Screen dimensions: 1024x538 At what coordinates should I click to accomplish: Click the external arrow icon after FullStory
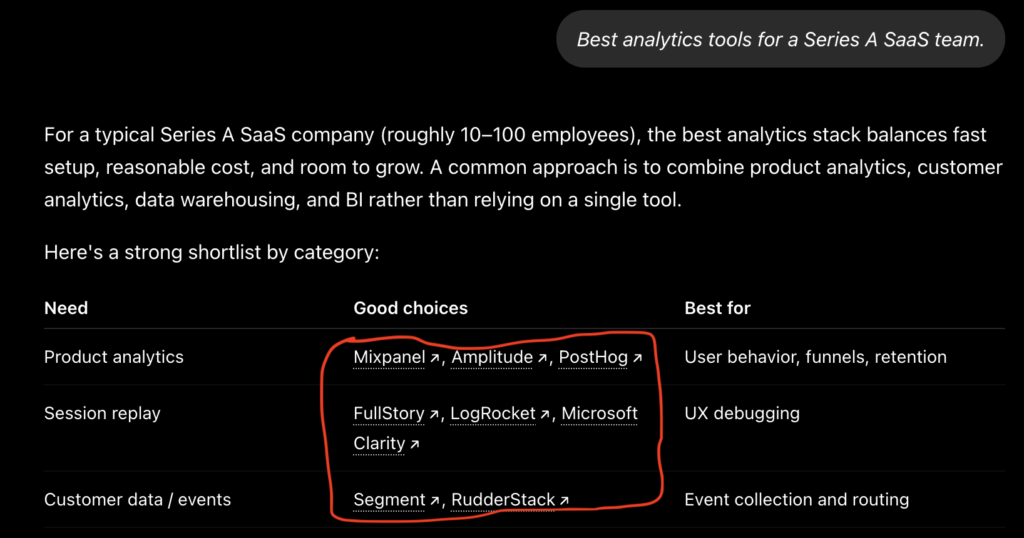click(434, 414)
